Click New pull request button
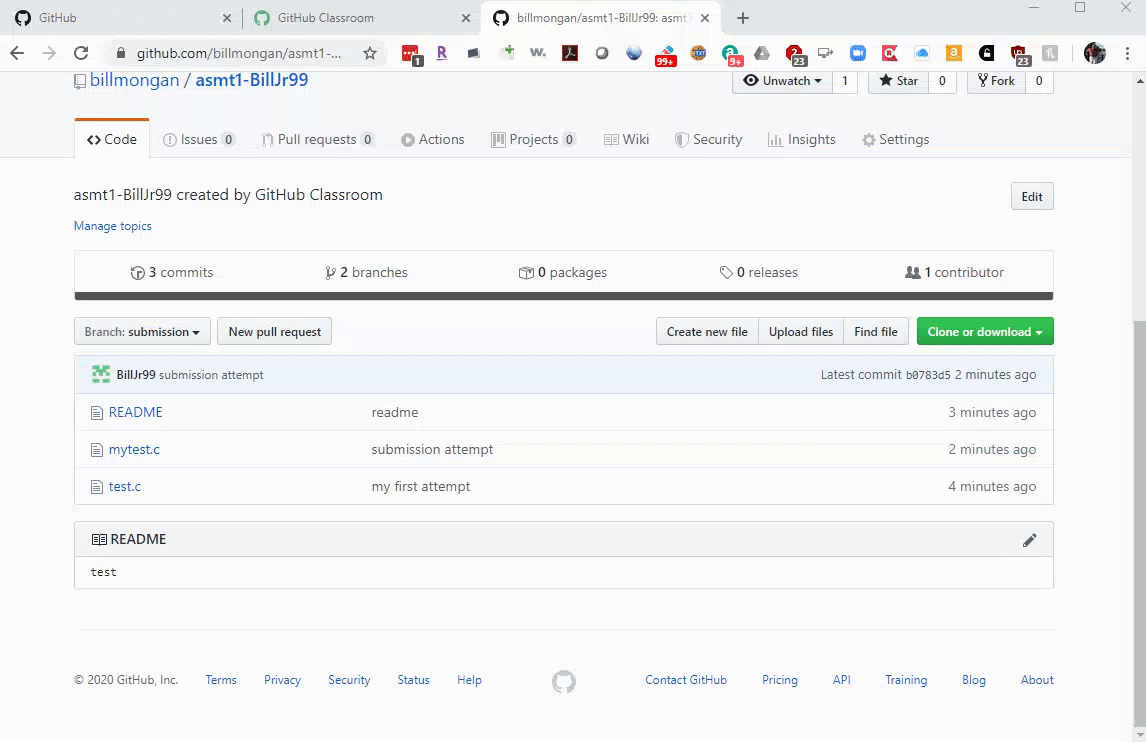The image size is (1146, 742). click(x=274, y=332)
